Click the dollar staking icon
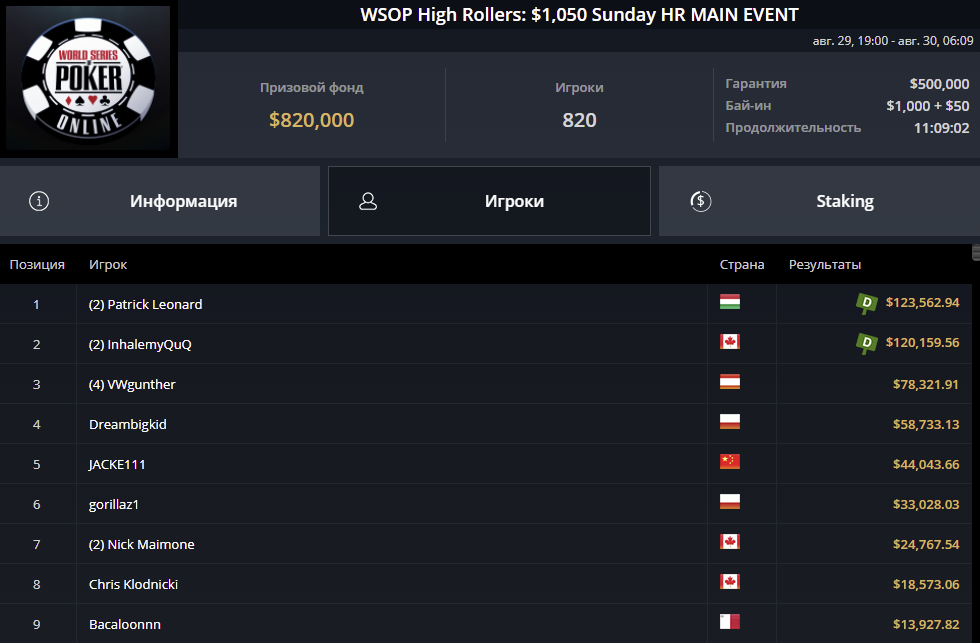 click(x=701, y=201)
